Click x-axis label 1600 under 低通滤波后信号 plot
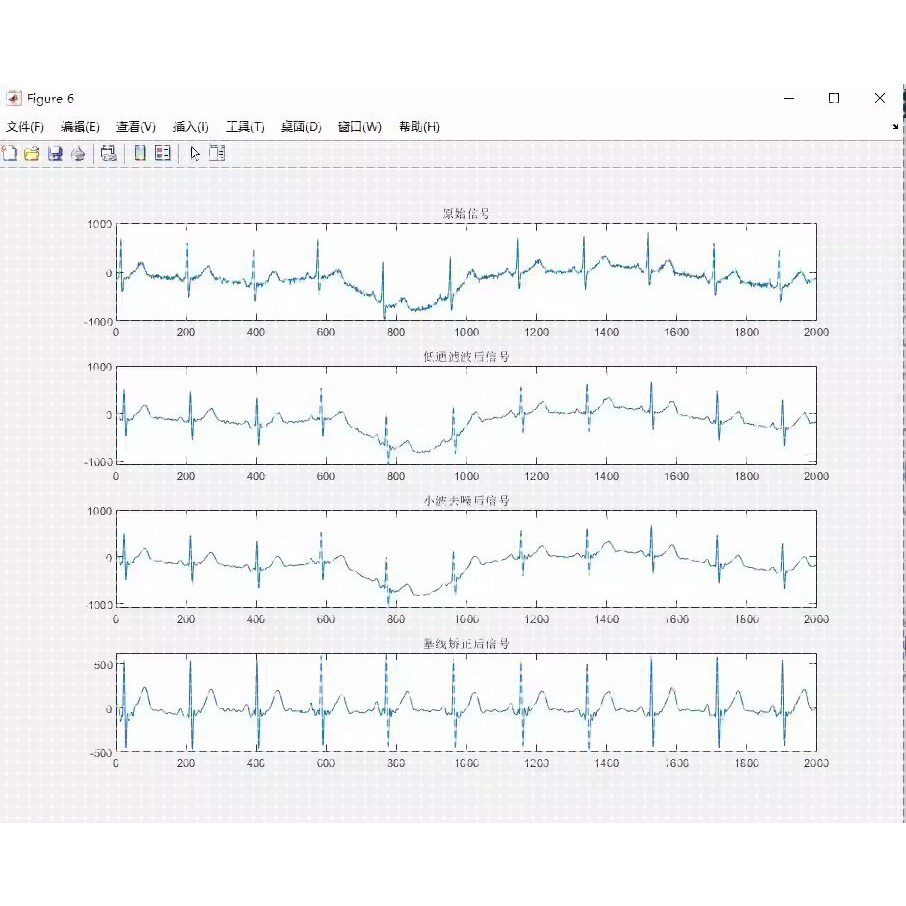The image size is (906, 906). pos(677,476)
